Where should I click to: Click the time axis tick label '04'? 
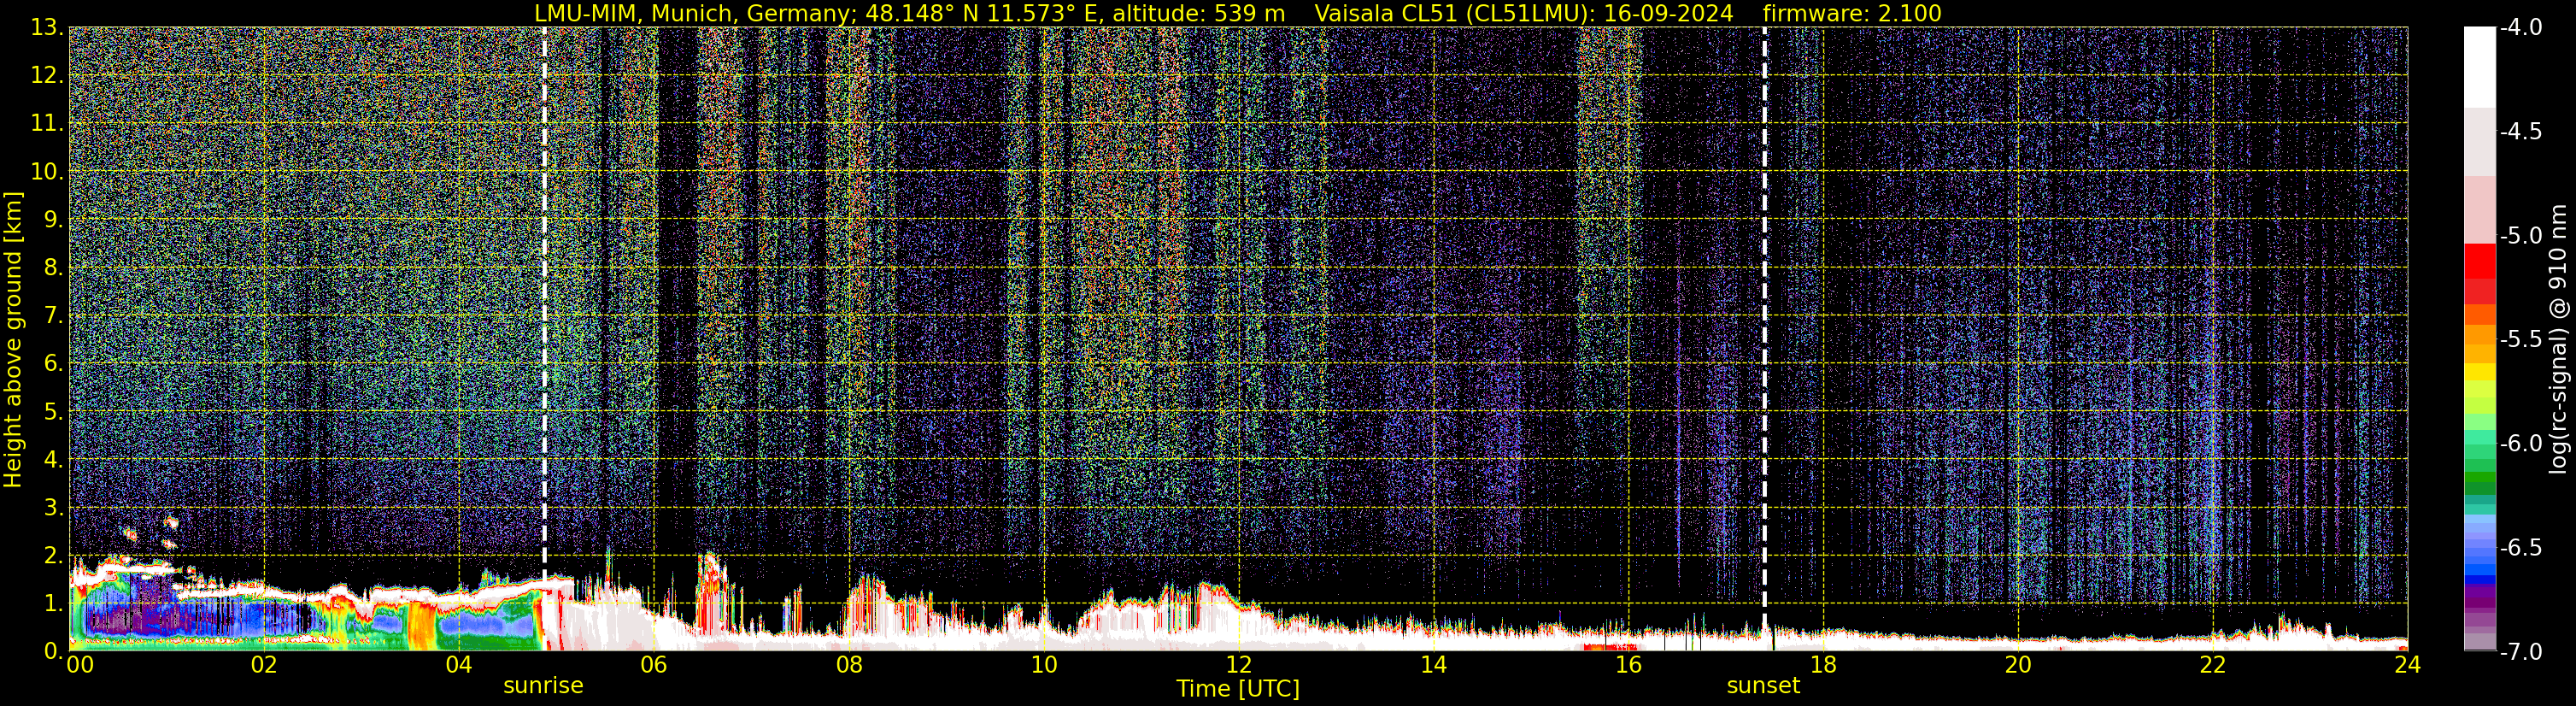458,666
